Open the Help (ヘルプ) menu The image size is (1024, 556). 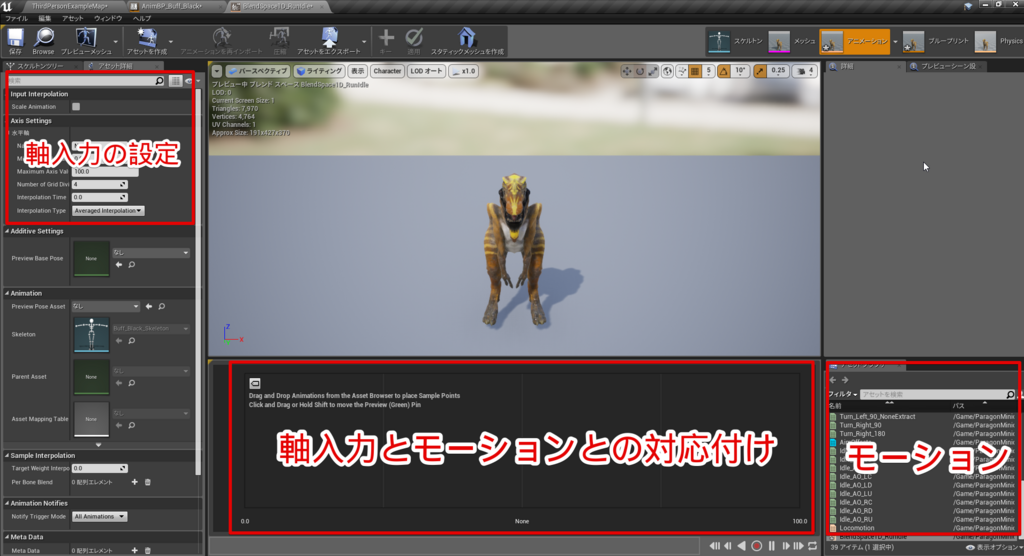point(142,18)
